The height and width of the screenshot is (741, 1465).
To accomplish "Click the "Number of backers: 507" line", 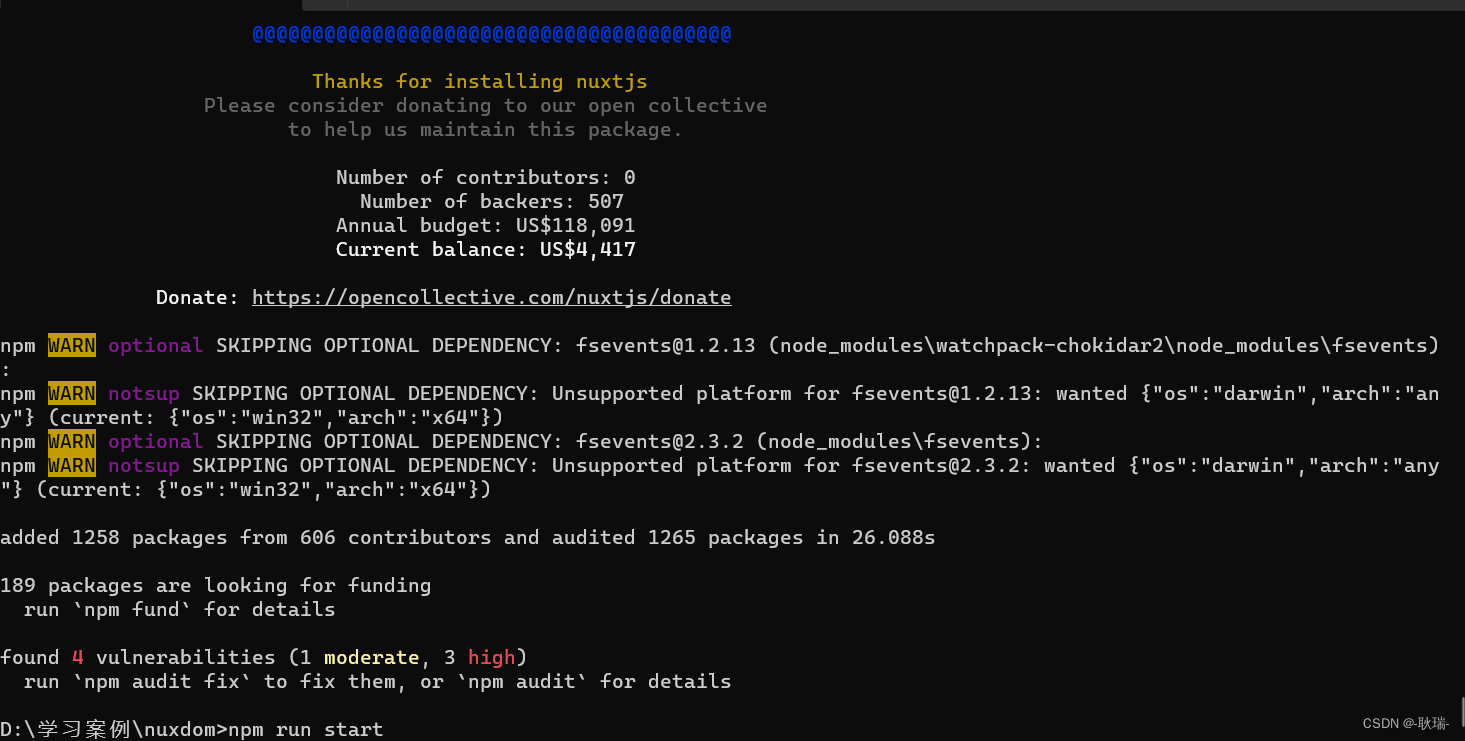I will point(492,202).
